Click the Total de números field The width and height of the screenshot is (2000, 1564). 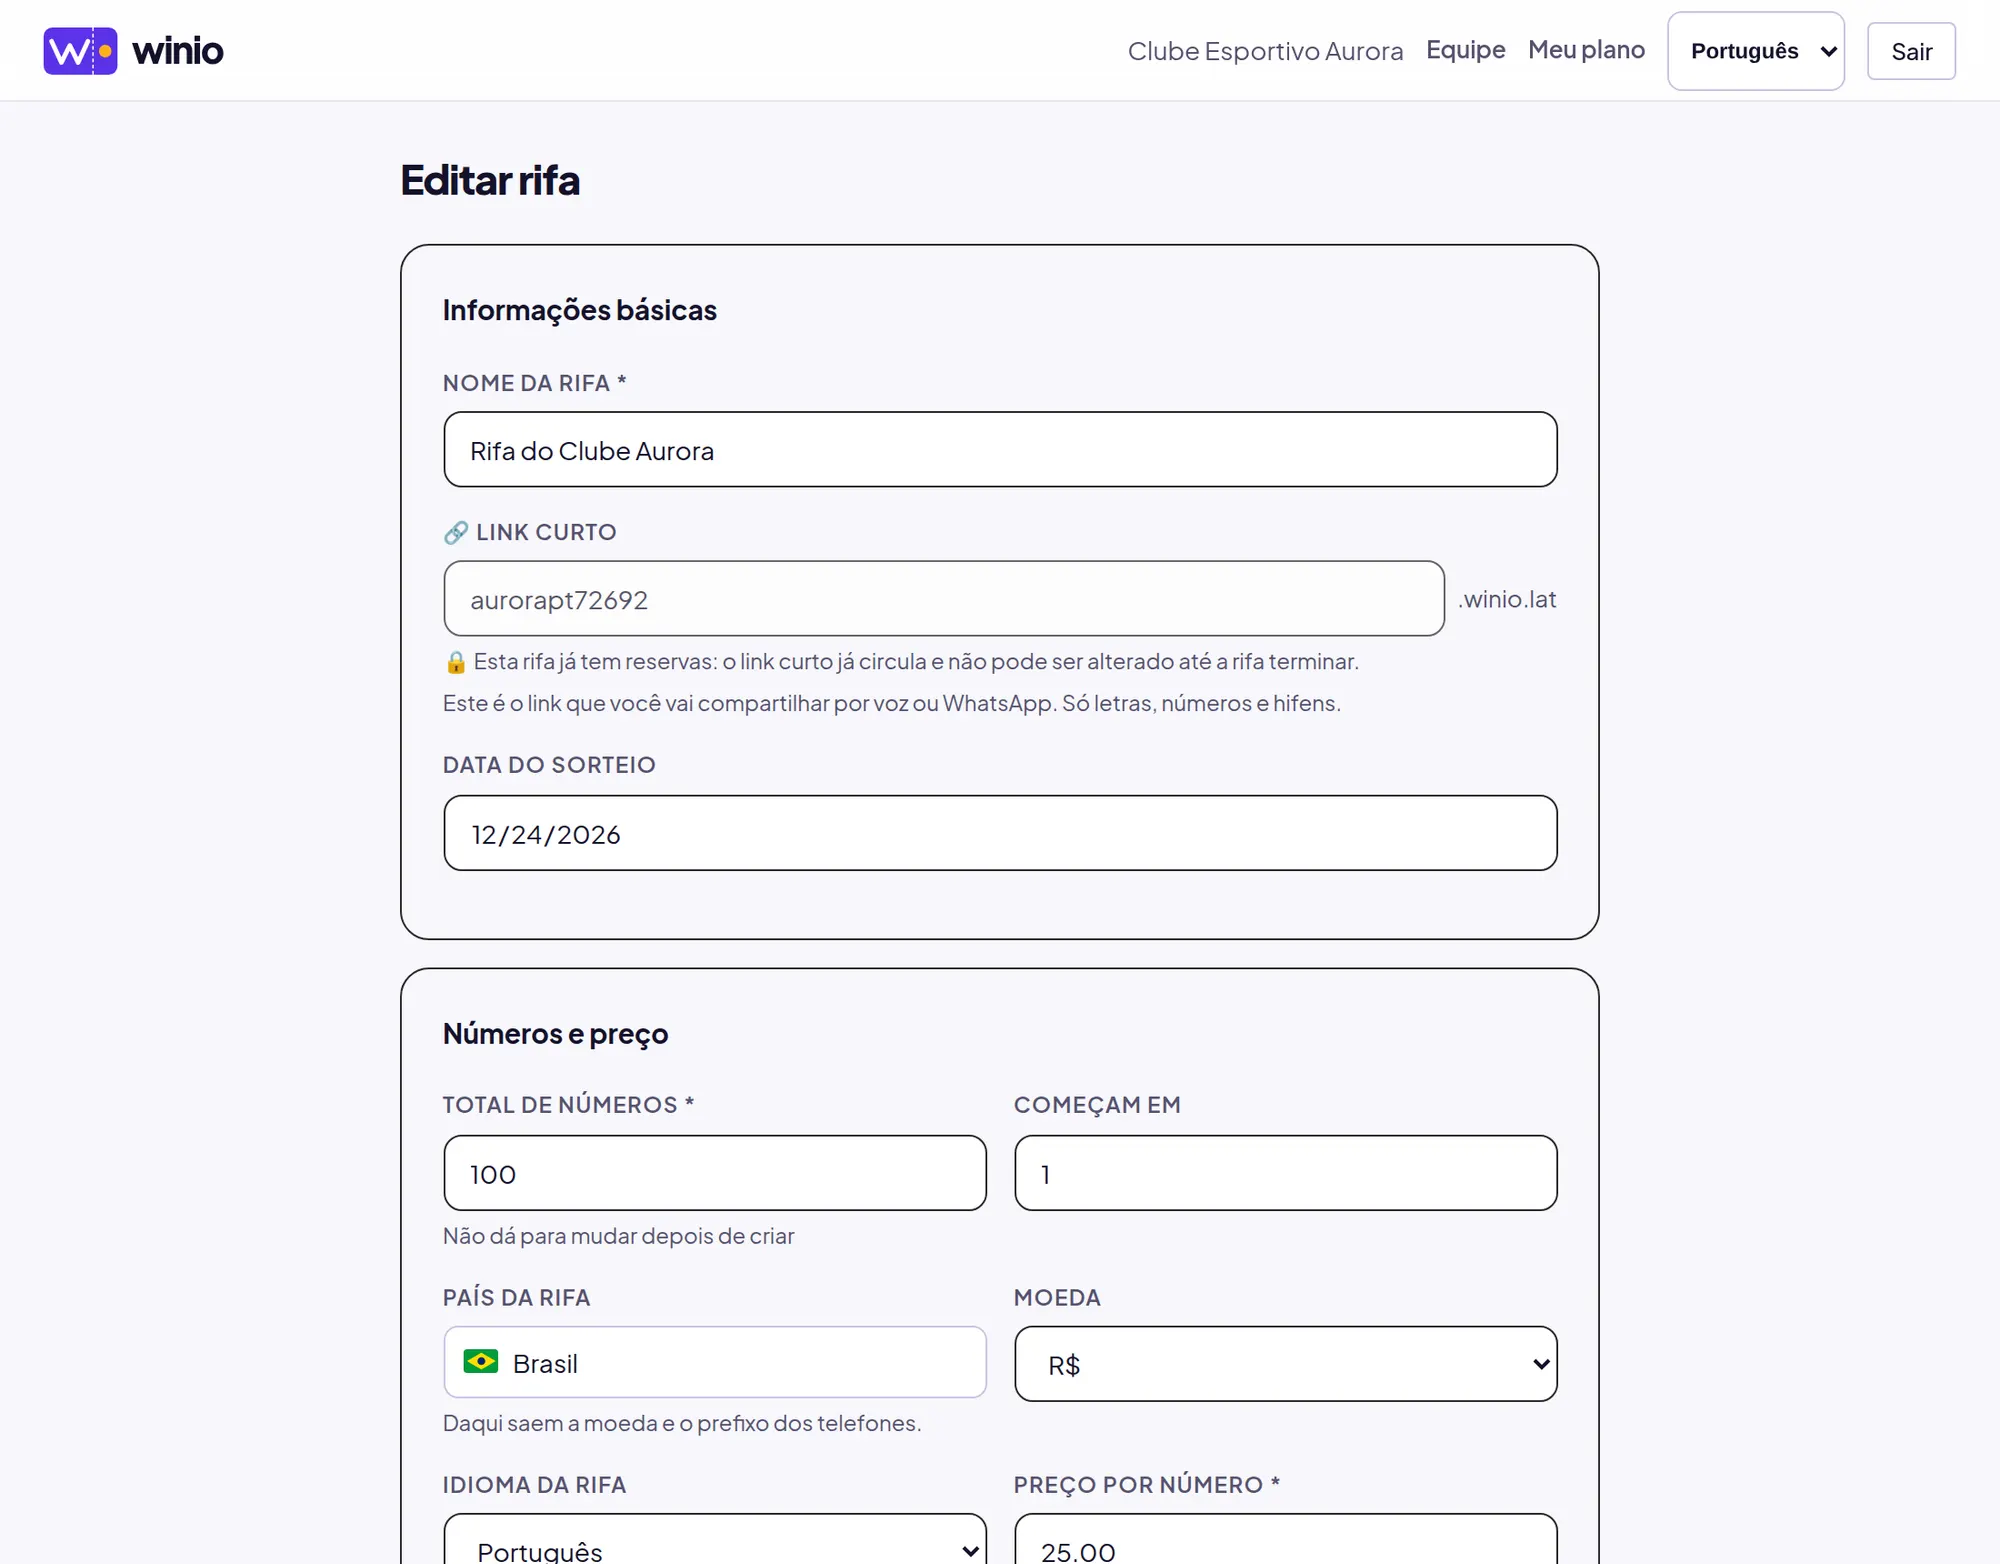[715, 1173]
